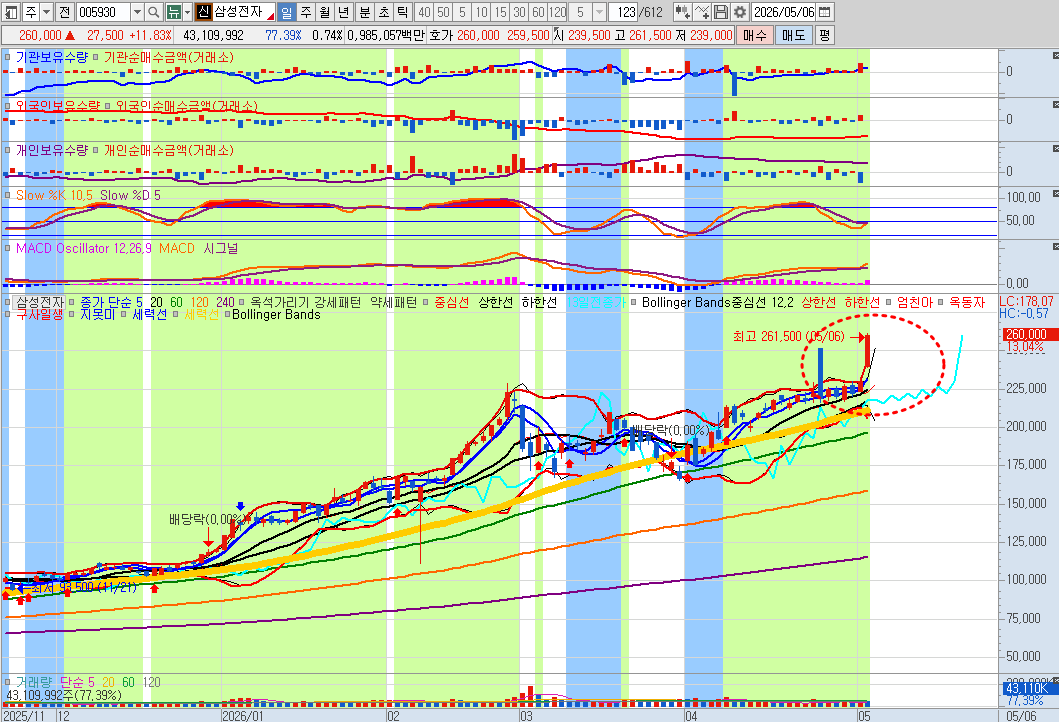Click the 호가 quote label
Viewport: 1059px width, 722px height.
click(x=441, y=35)
